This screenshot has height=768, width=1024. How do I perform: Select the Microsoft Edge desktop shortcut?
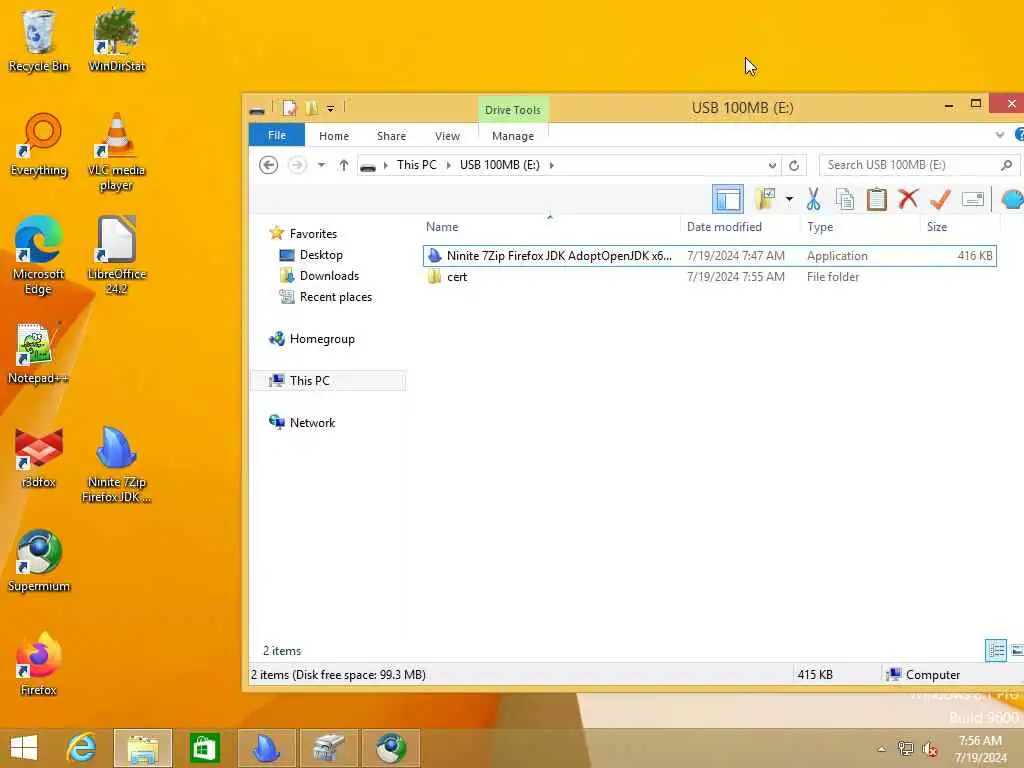tap(39, 255)
